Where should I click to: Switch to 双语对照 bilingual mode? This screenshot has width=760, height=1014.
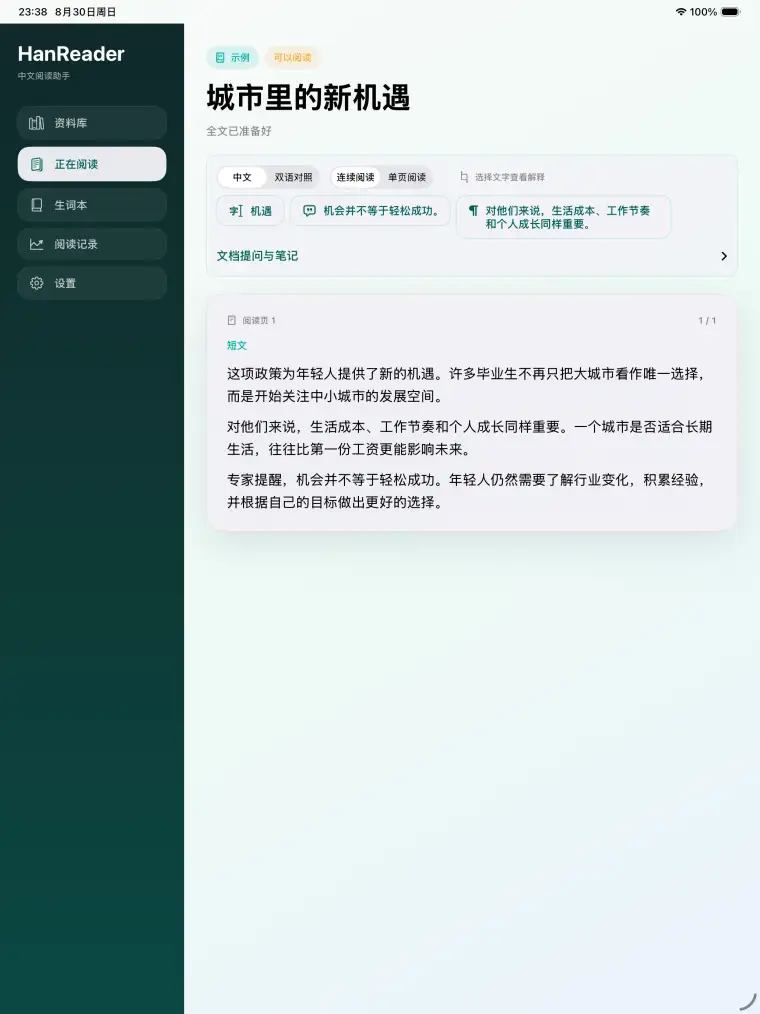click(293, 177)
